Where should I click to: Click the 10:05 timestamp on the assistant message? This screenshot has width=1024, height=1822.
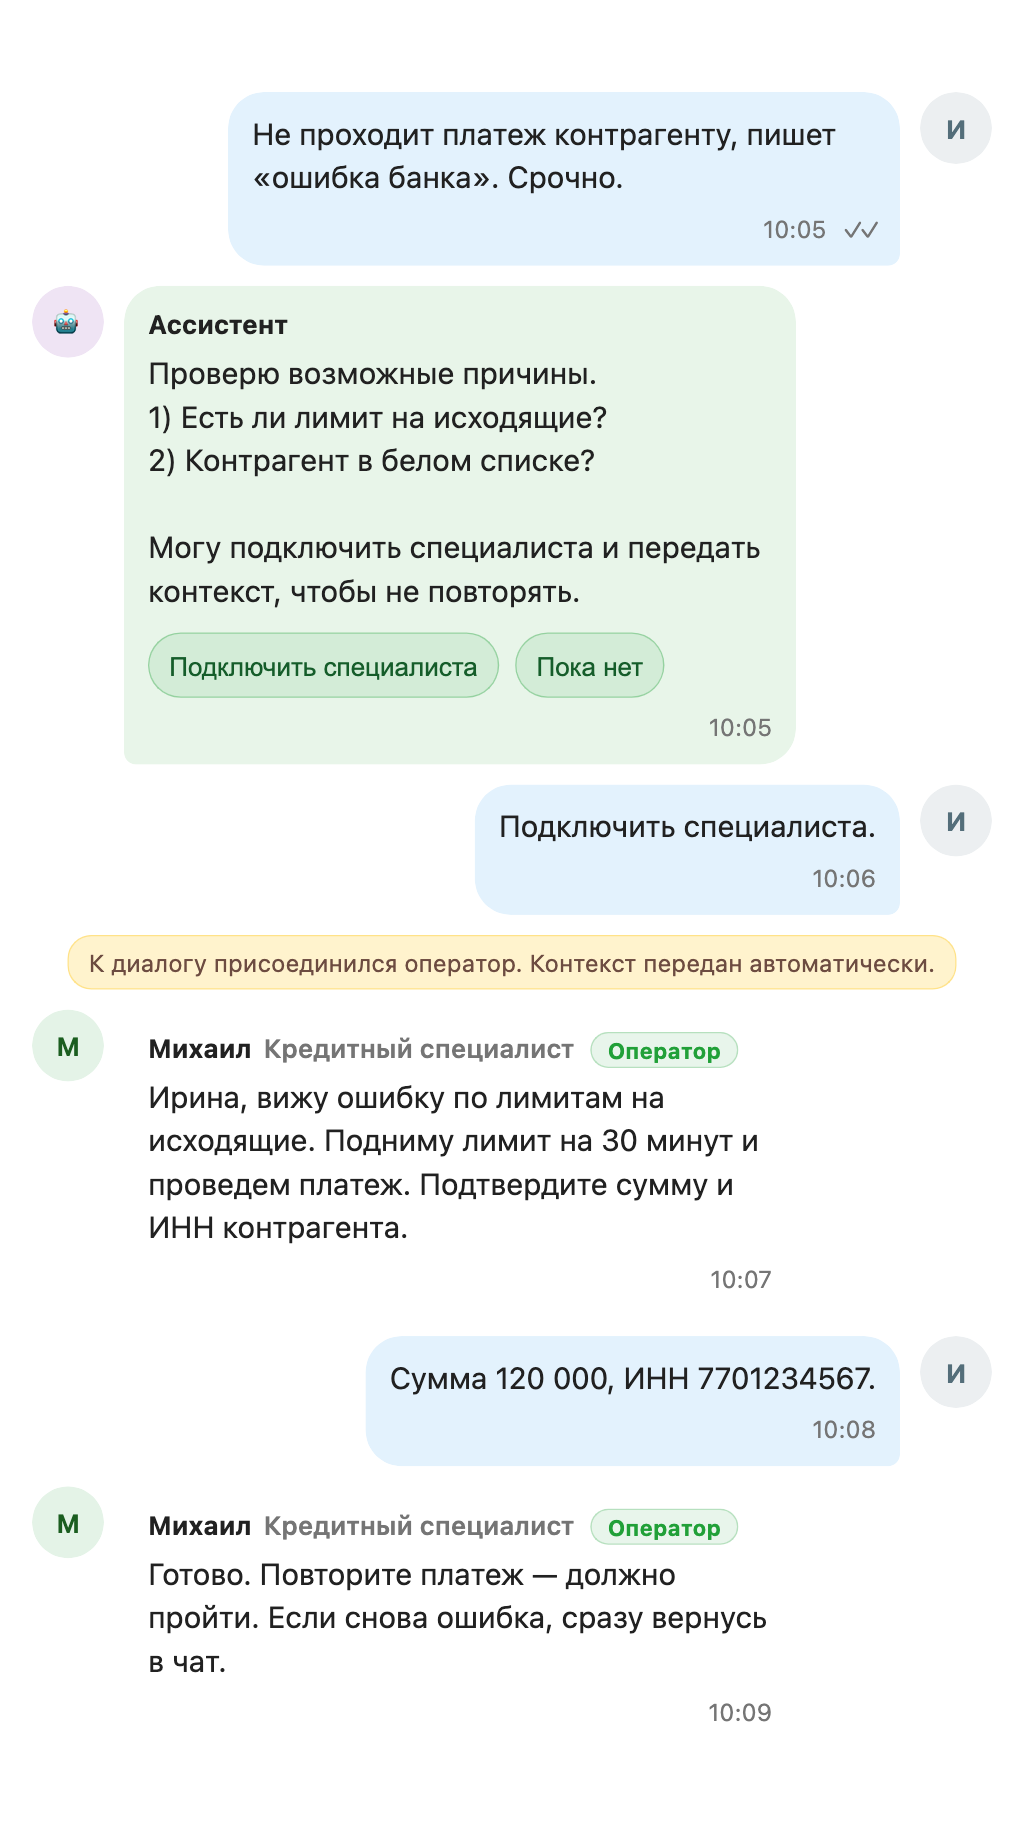click(x=740, y=727)
